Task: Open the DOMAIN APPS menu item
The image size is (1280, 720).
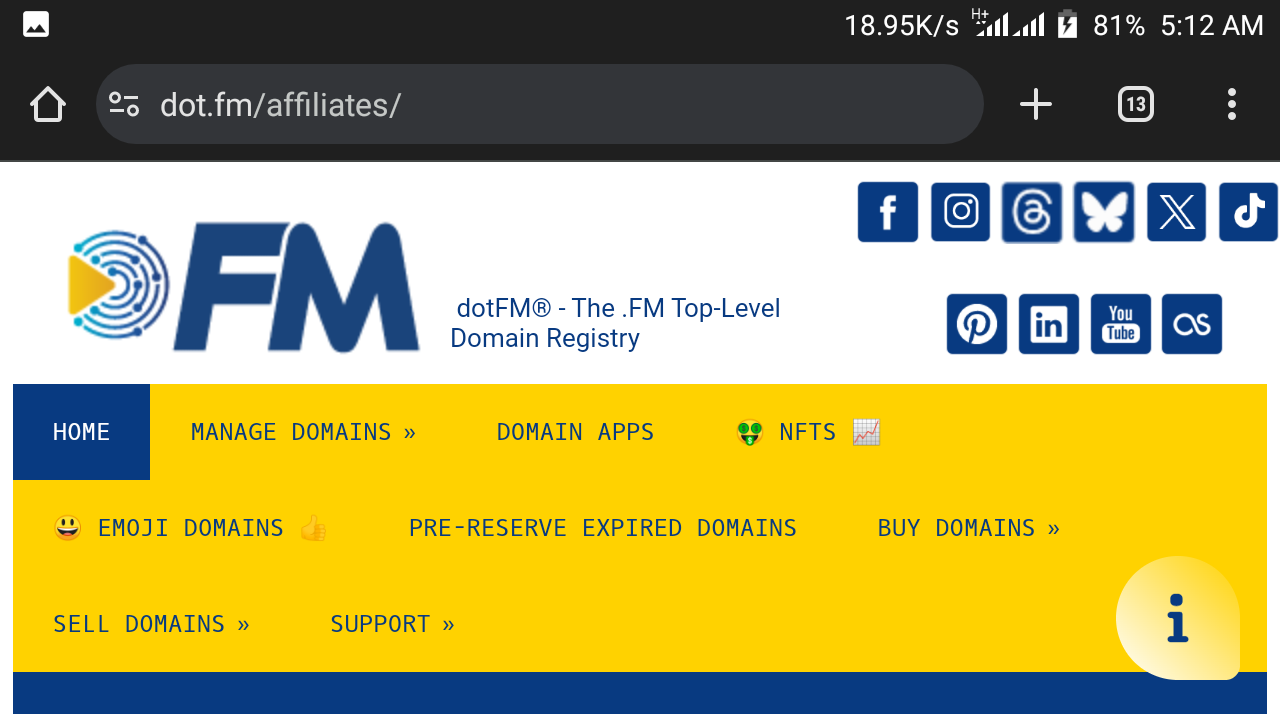Action: click(x=575, y=432)
